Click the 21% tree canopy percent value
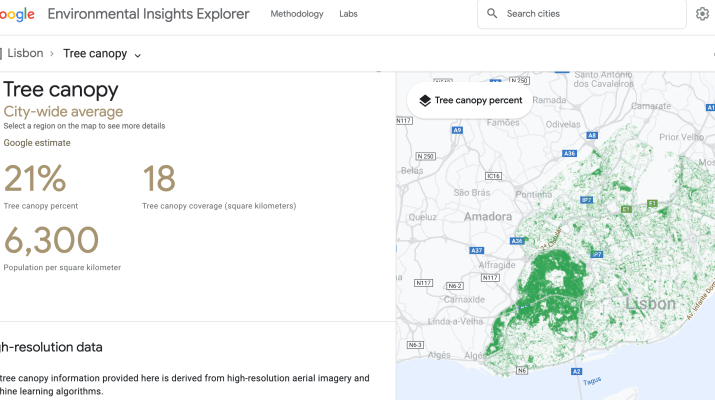This screenshot has height=400, width=715. tap(35, 178)
